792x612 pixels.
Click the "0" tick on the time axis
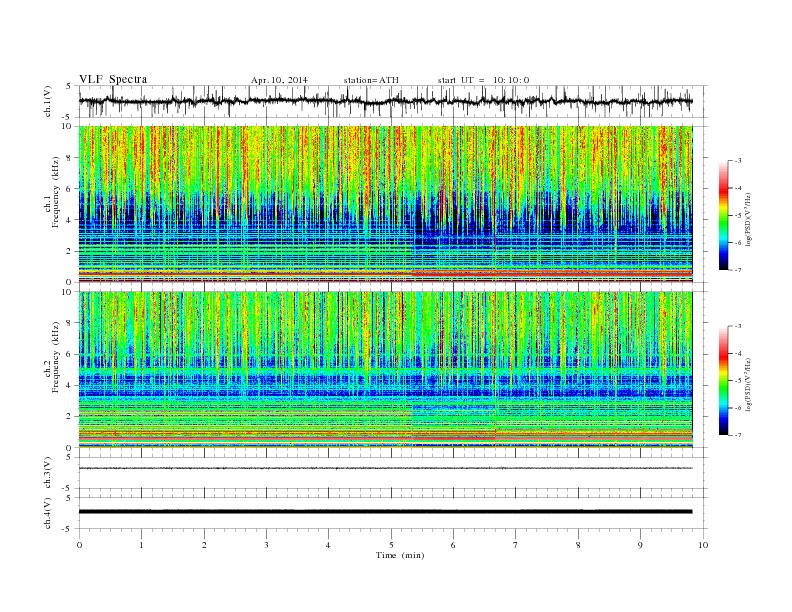point(79,545)
